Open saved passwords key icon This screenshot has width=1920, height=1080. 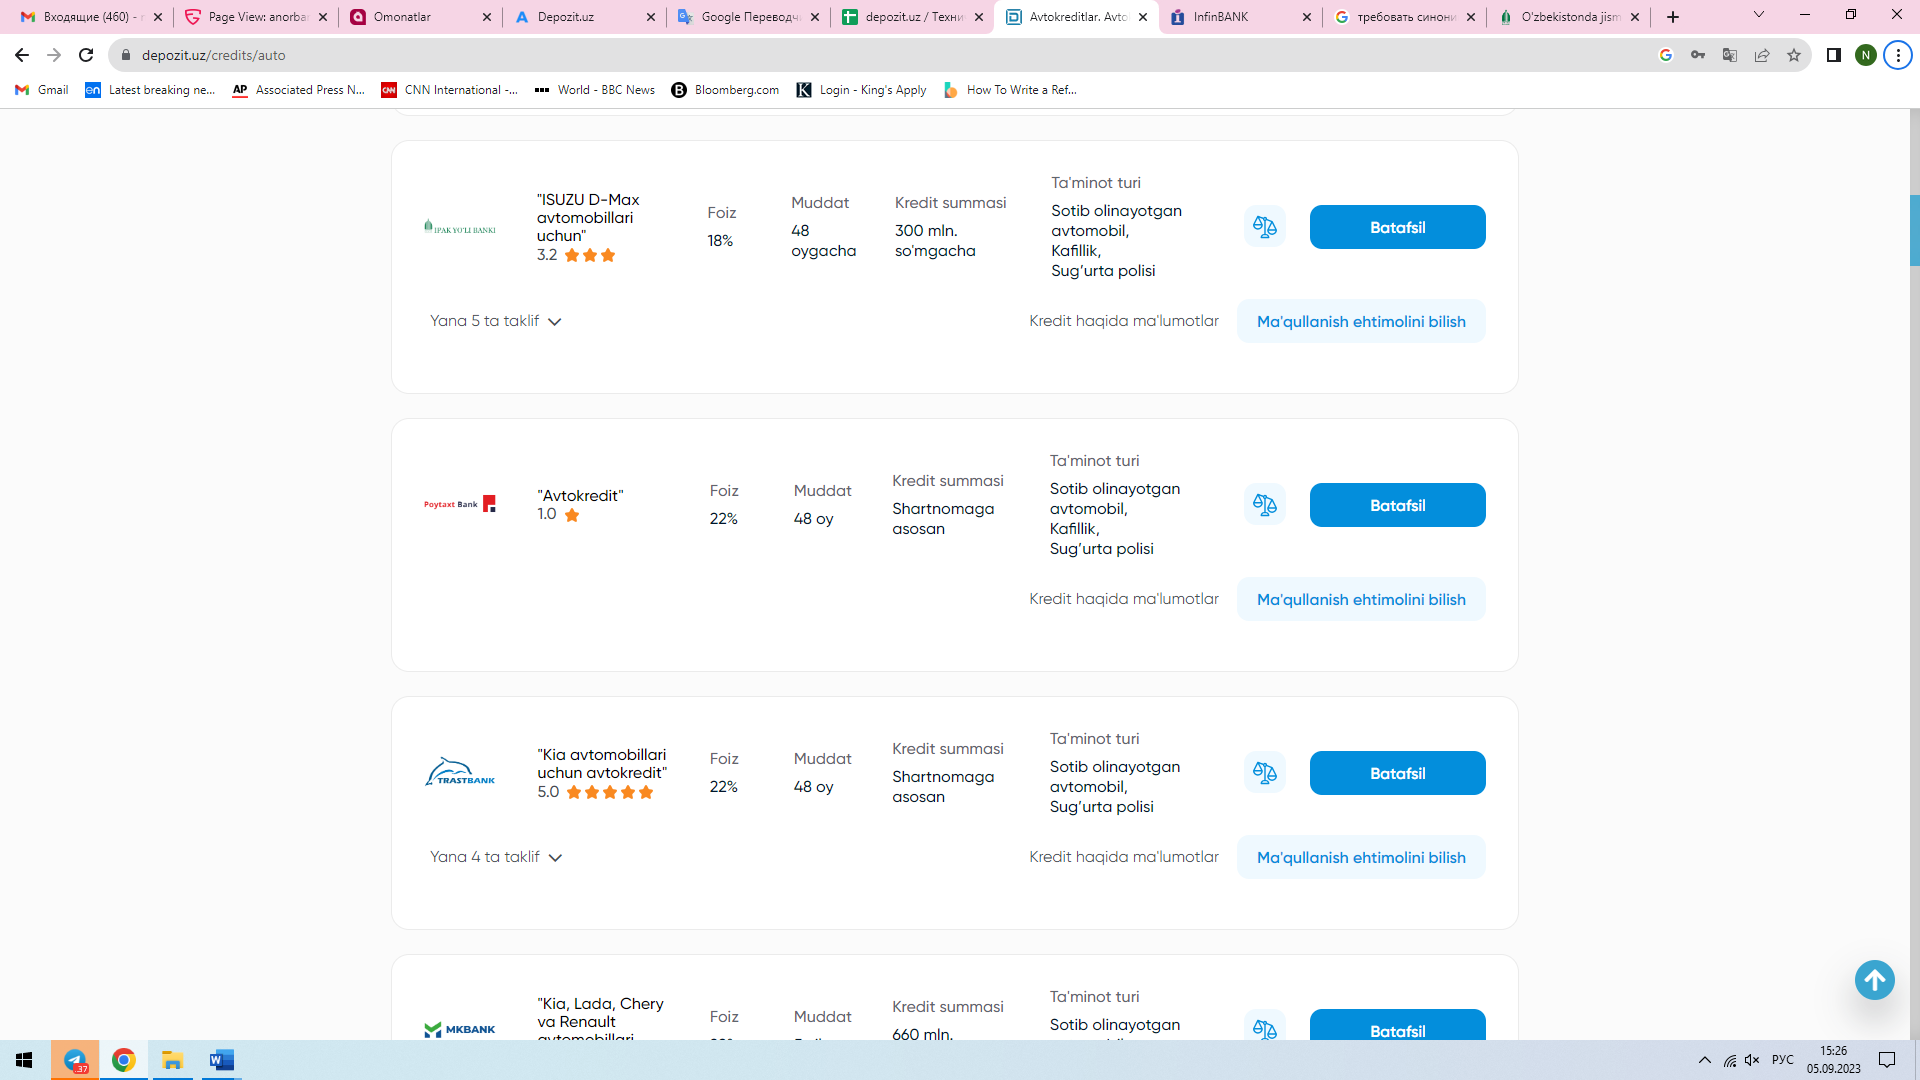point(1698,55)
